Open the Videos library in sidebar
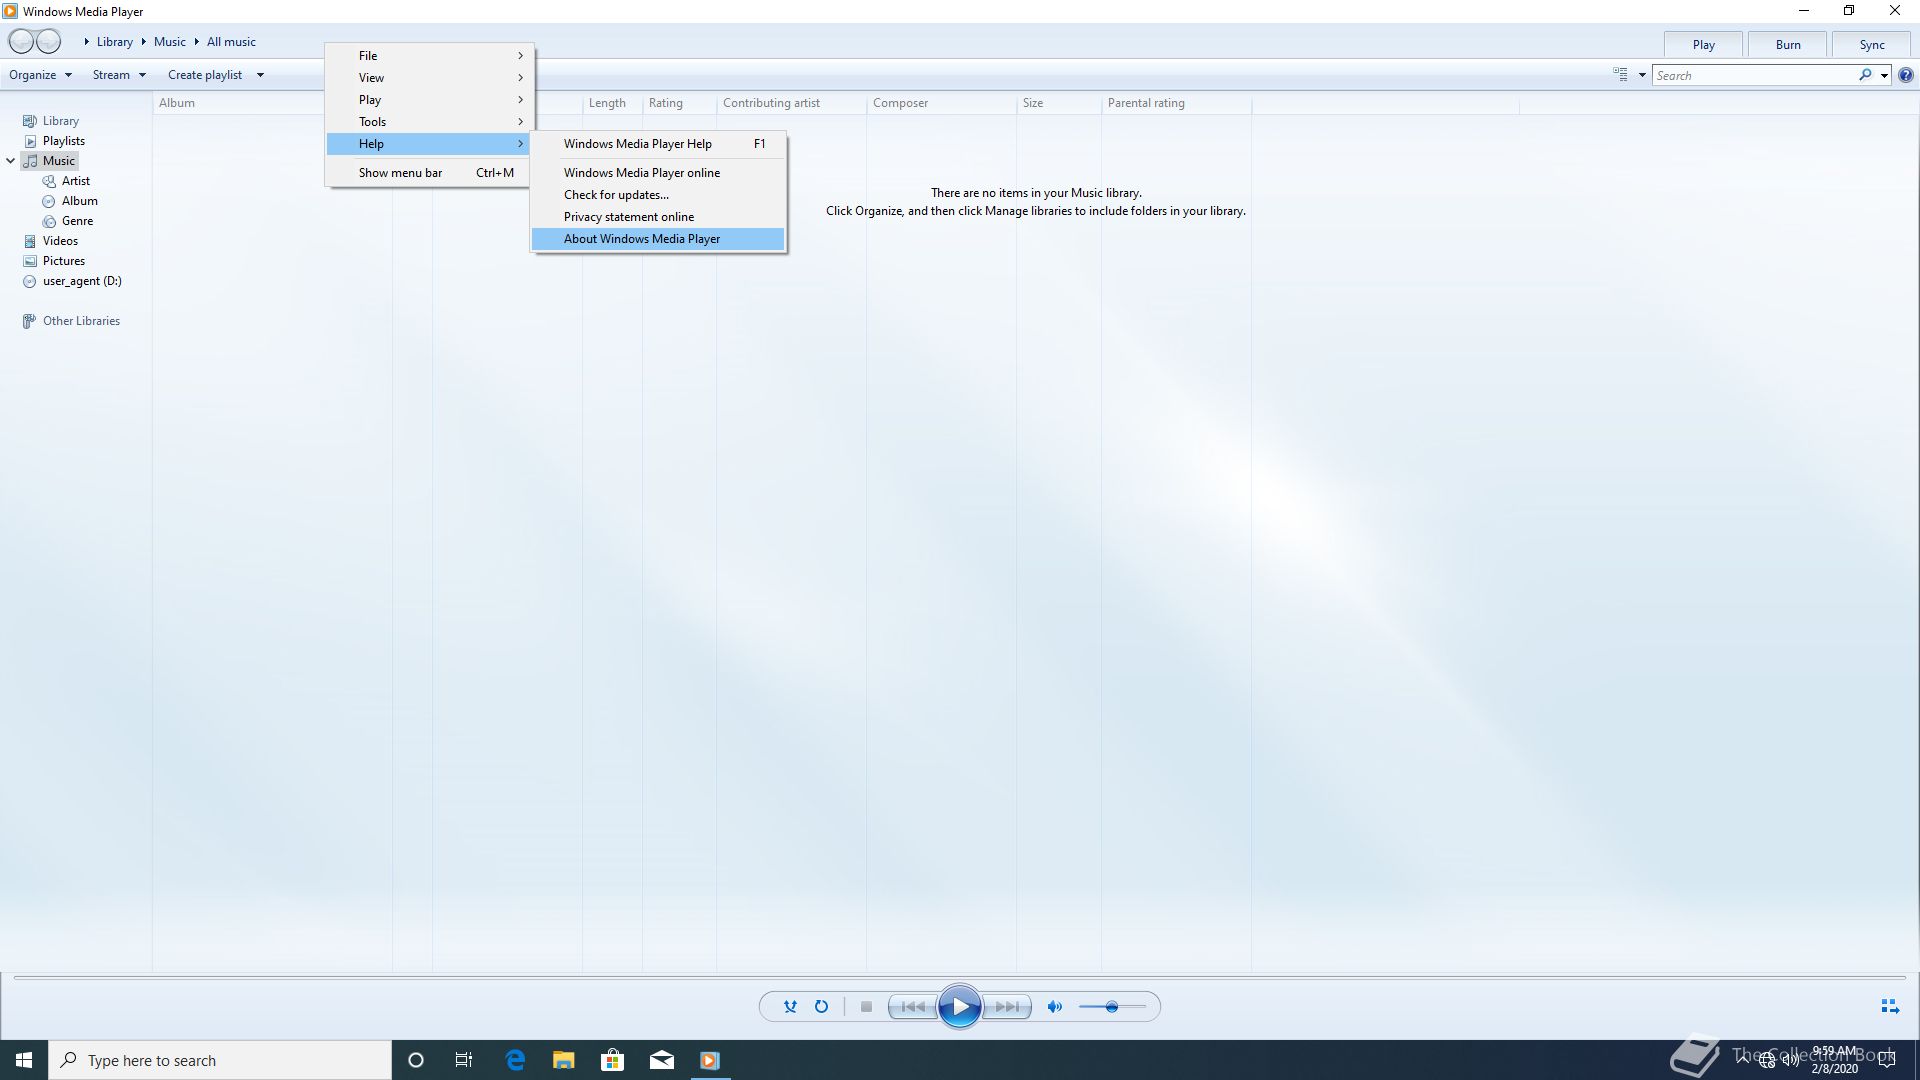The width and height of the screenshot is (1920, 1080). pos(60,241)
